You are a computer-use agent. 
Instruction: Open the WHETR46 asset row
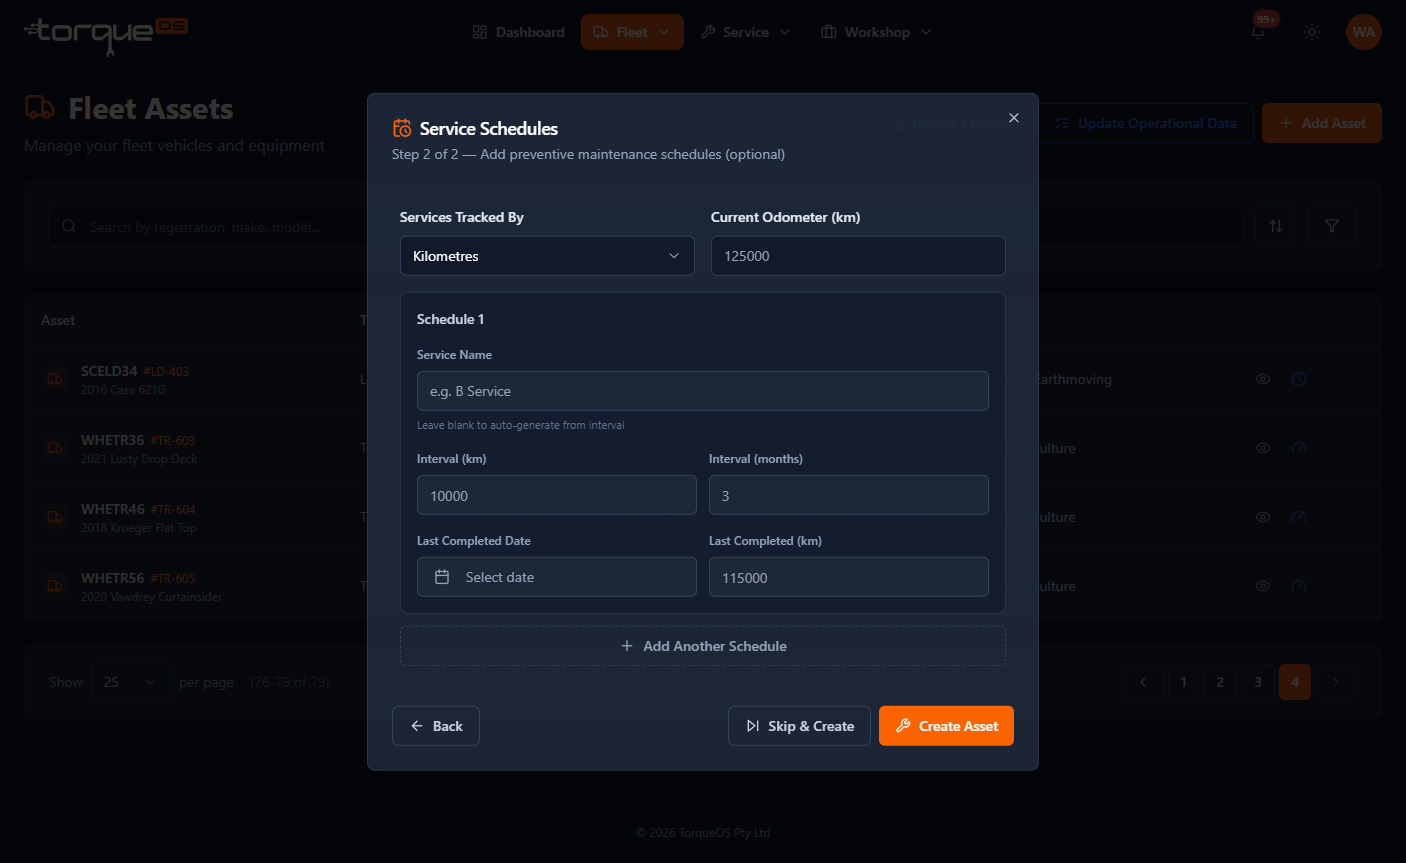pyautogui.click(x=703, y=517)
